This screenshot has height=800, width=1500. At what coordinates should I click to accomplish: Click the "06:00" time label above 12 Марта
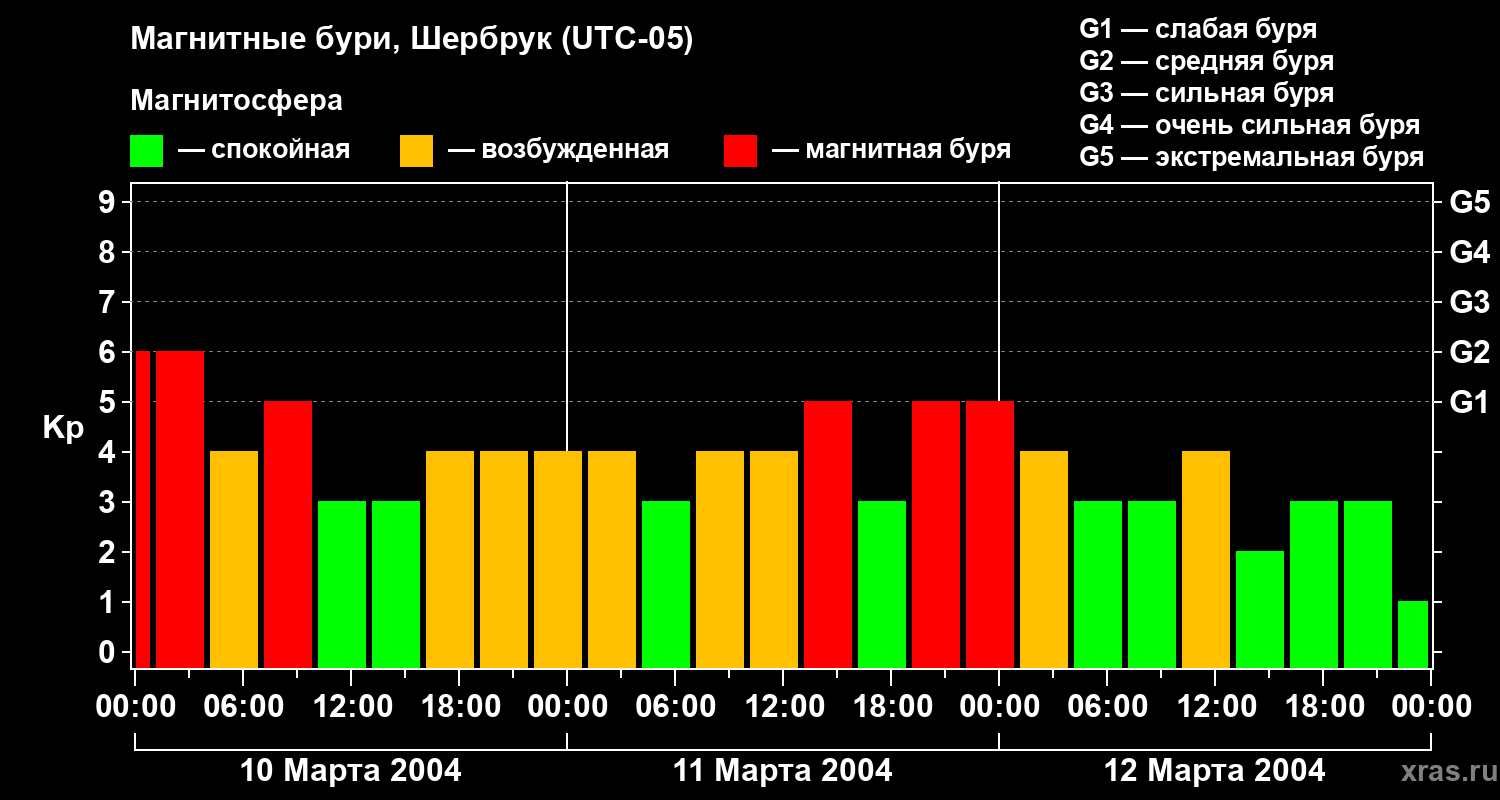(1107, 707)
